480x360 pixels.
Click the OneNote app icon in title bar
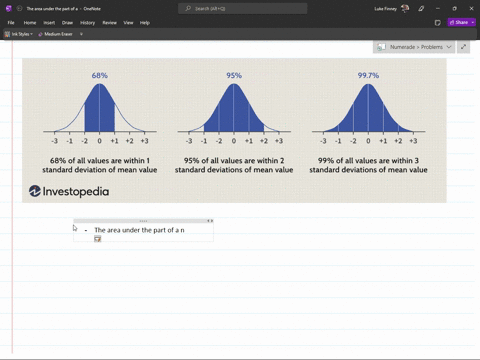pyautogui.click(x=9, y=9)
